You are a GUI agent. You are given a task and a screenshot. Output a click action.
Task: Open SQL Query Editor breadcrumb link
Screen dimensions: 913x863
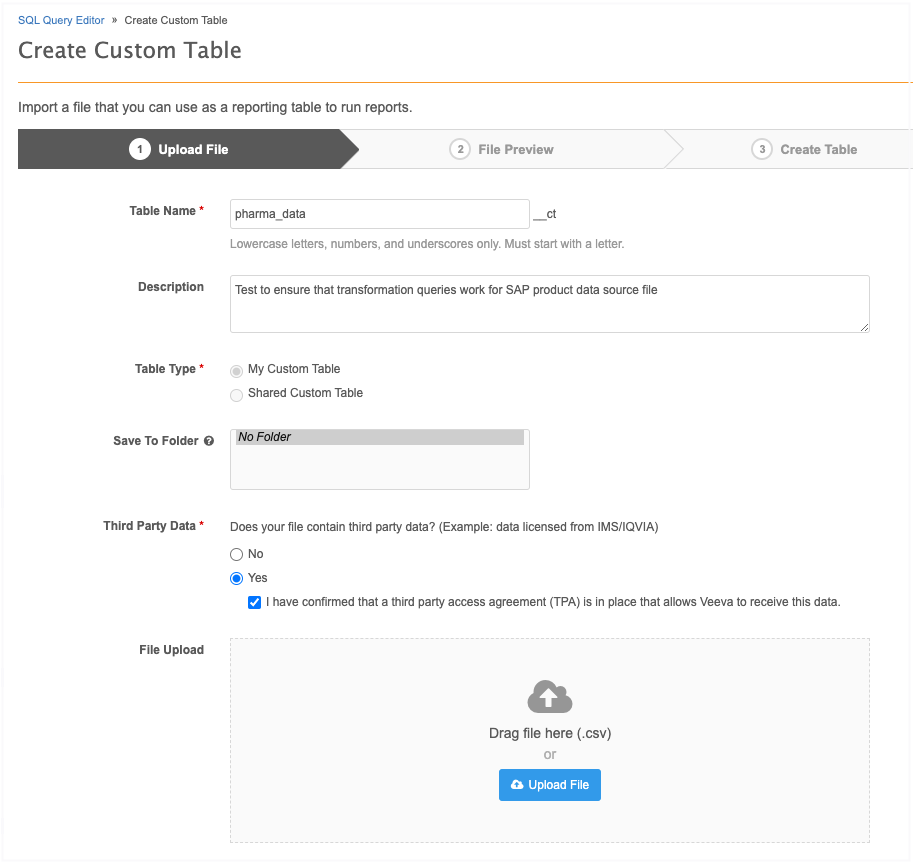coord(61,20)
